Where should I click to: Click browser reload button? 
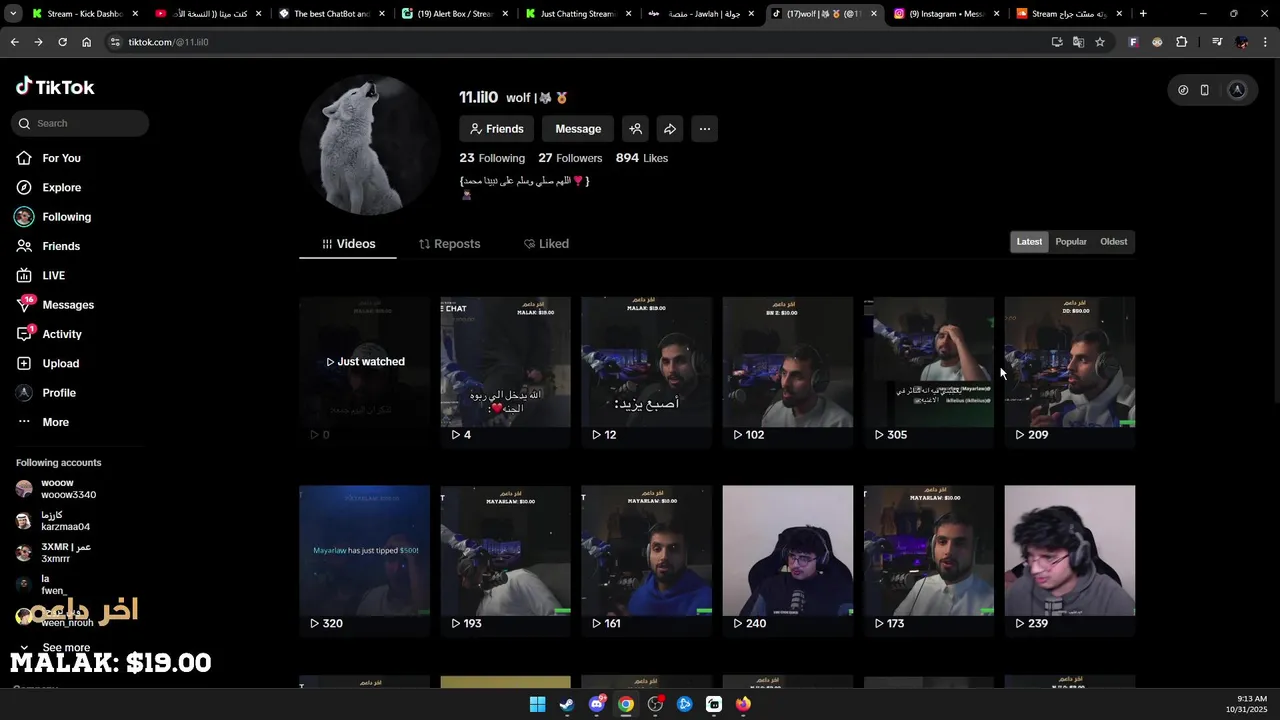point(62,42)
